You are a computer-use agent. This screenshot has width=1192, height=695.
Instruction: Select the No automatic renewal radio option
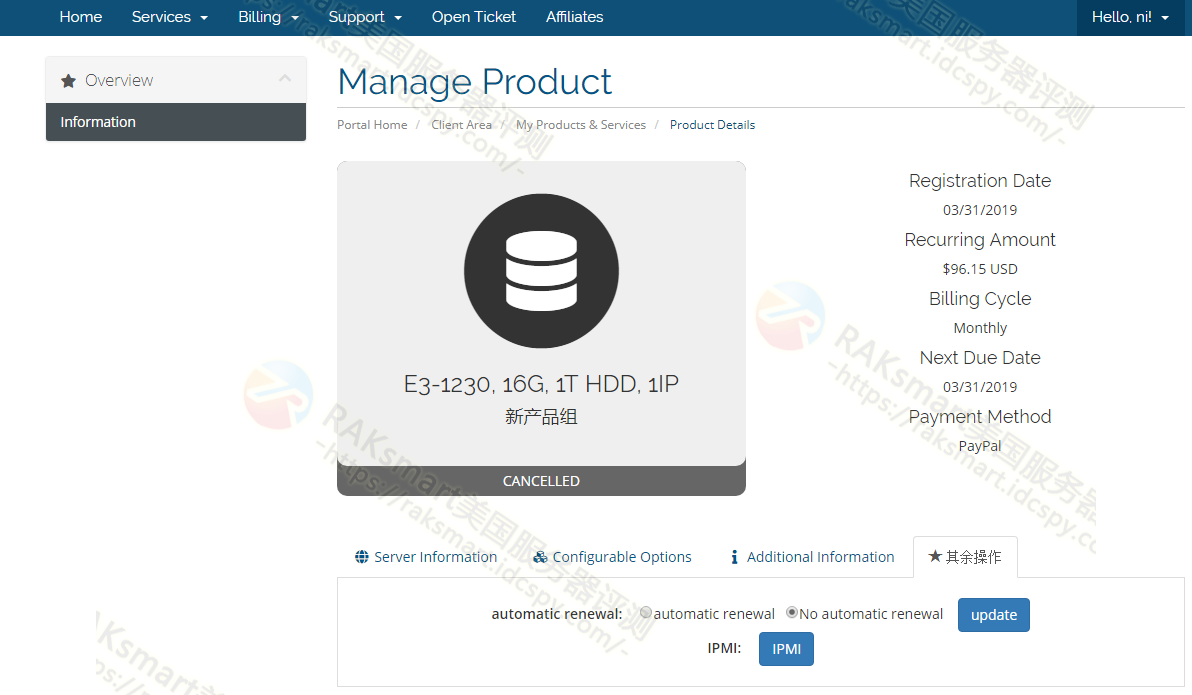791,612
